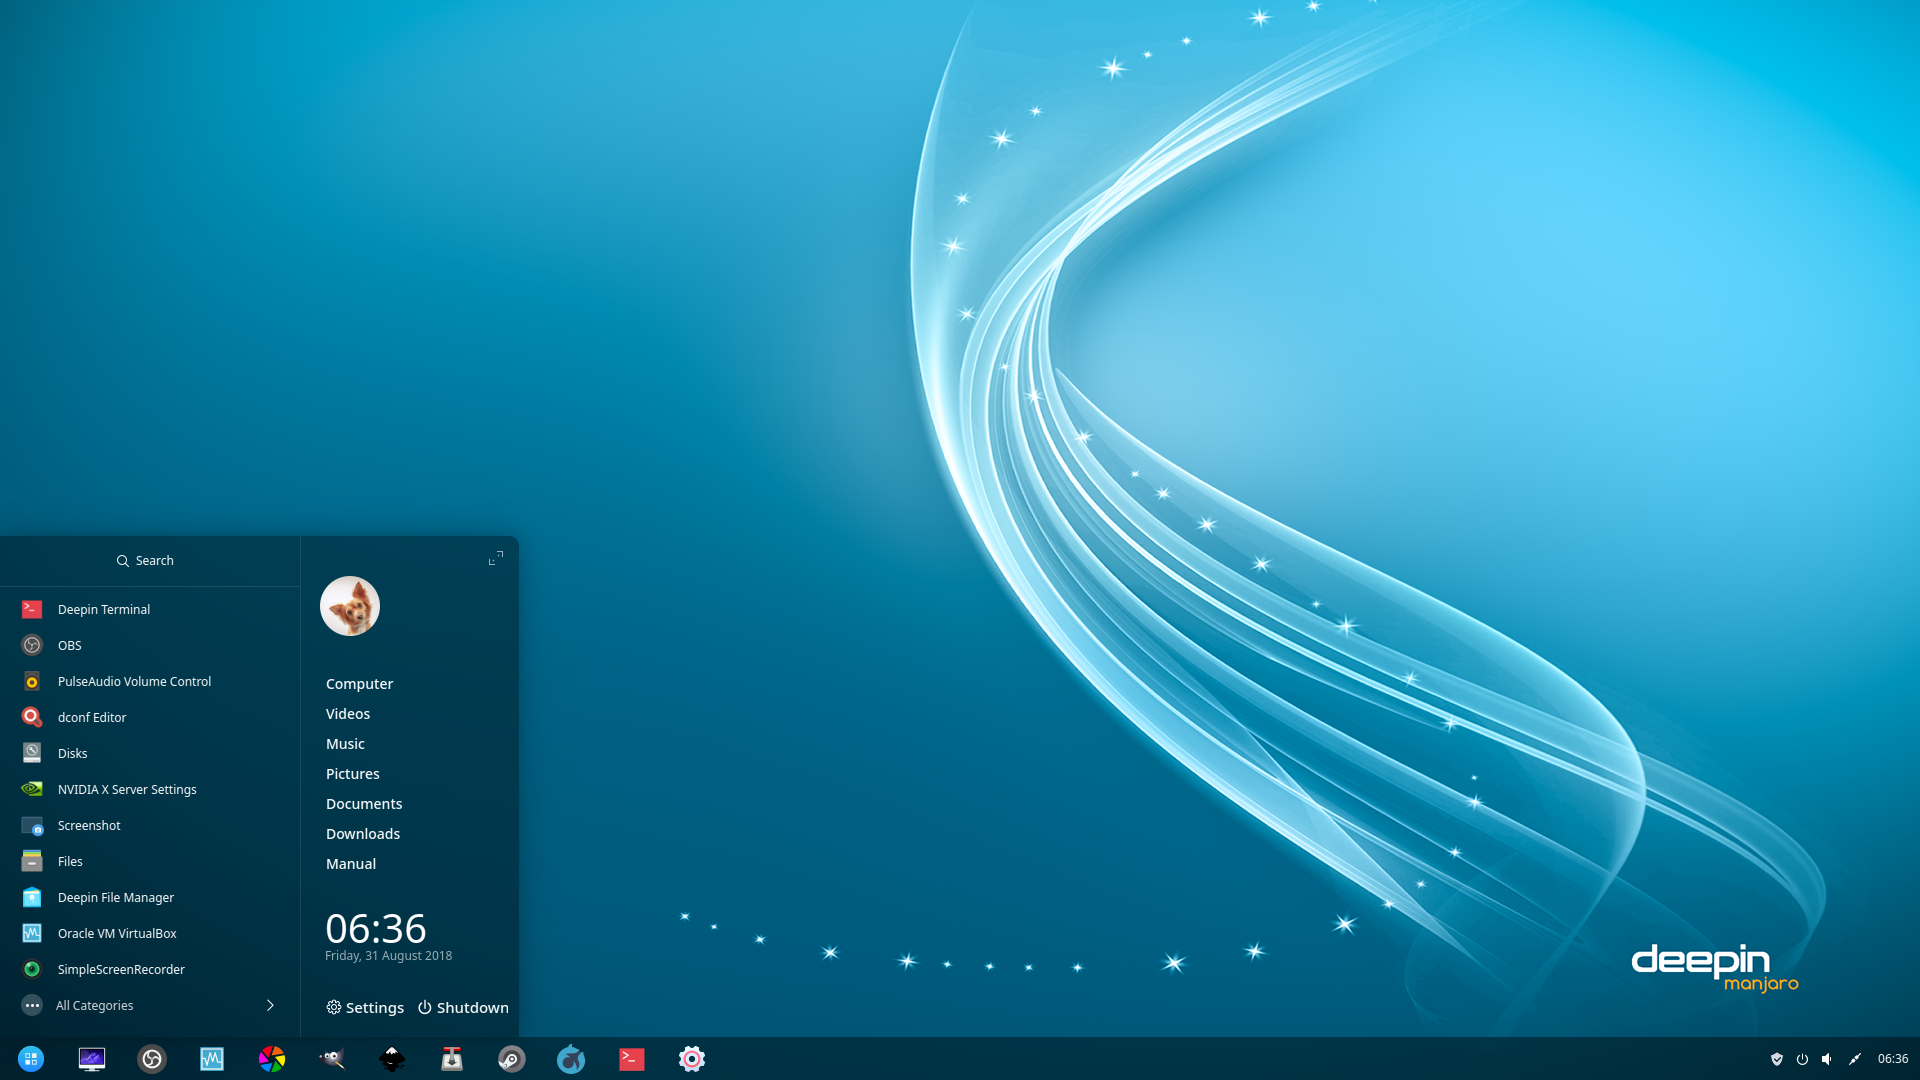1920x1080 pixels.
Task: Click the security shield tray icon
Action: pos(1777,1059)
